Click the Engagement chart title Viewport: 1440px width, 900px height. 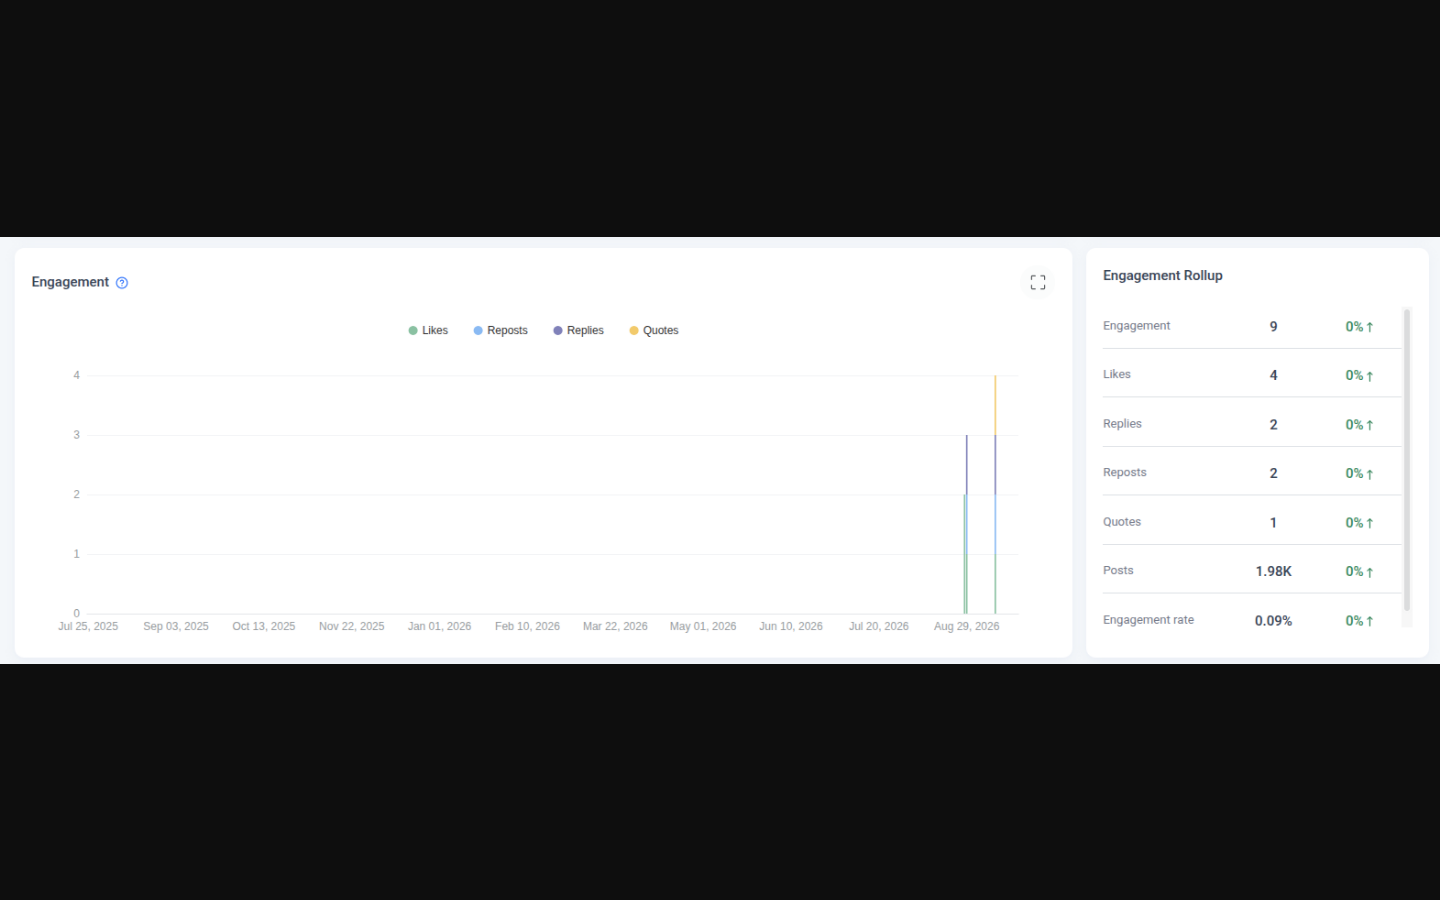pyautogui.click(x=70, y=282)
